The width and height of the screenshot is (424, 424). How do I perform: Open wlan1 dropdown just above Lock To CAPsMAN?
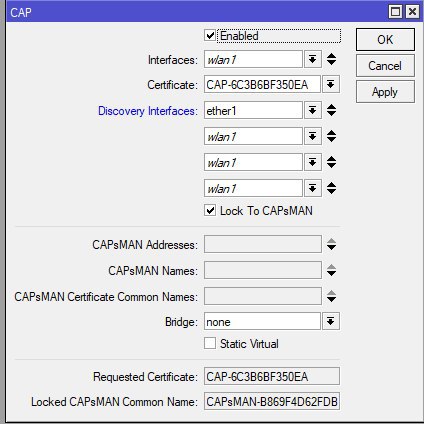coord(312,188)
